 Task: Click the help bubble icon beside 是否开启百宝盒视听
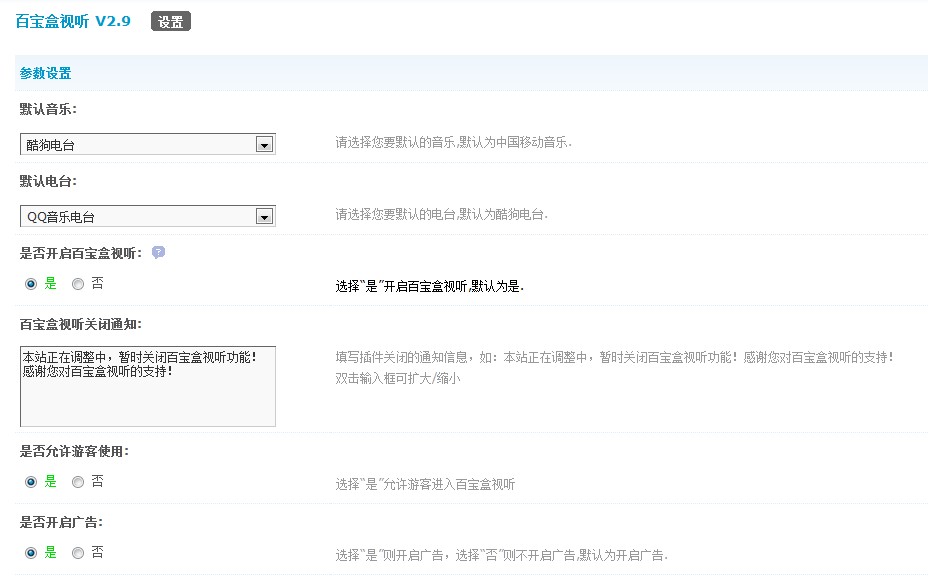point(157,253)
